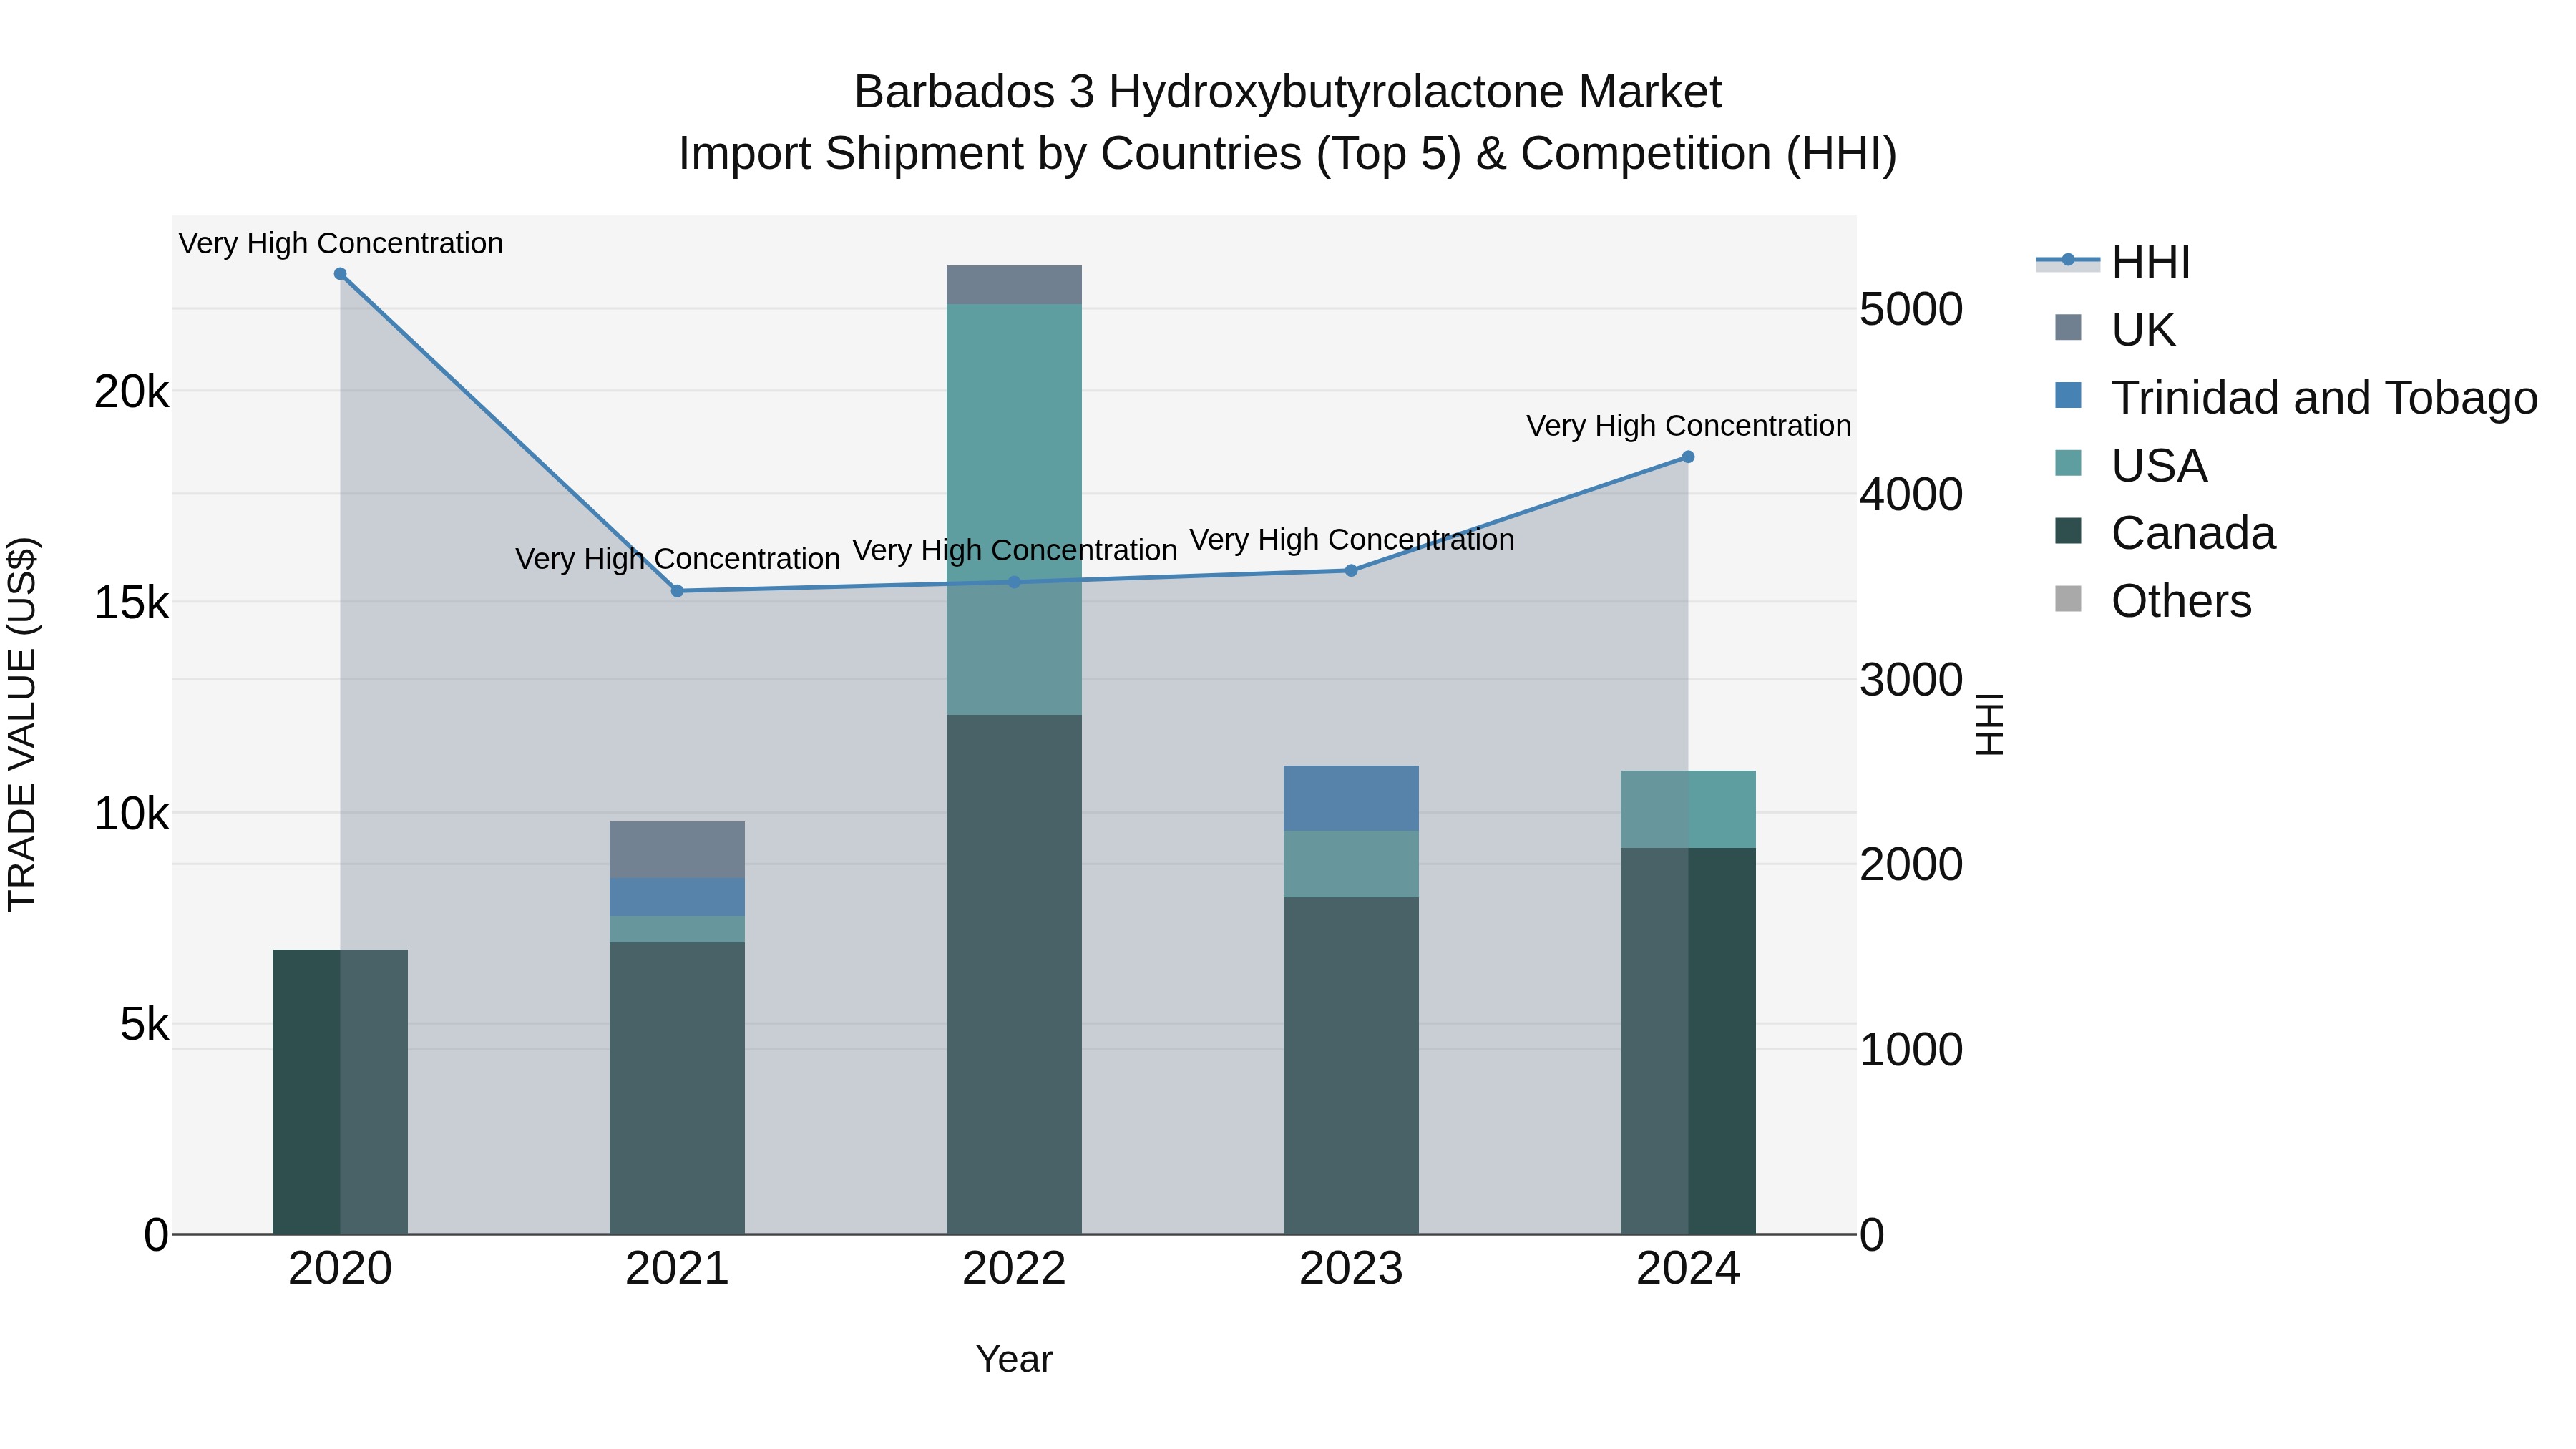Select the 2024 HHI data point
Screen dimensions: 2576x1449
(1688, 457)
